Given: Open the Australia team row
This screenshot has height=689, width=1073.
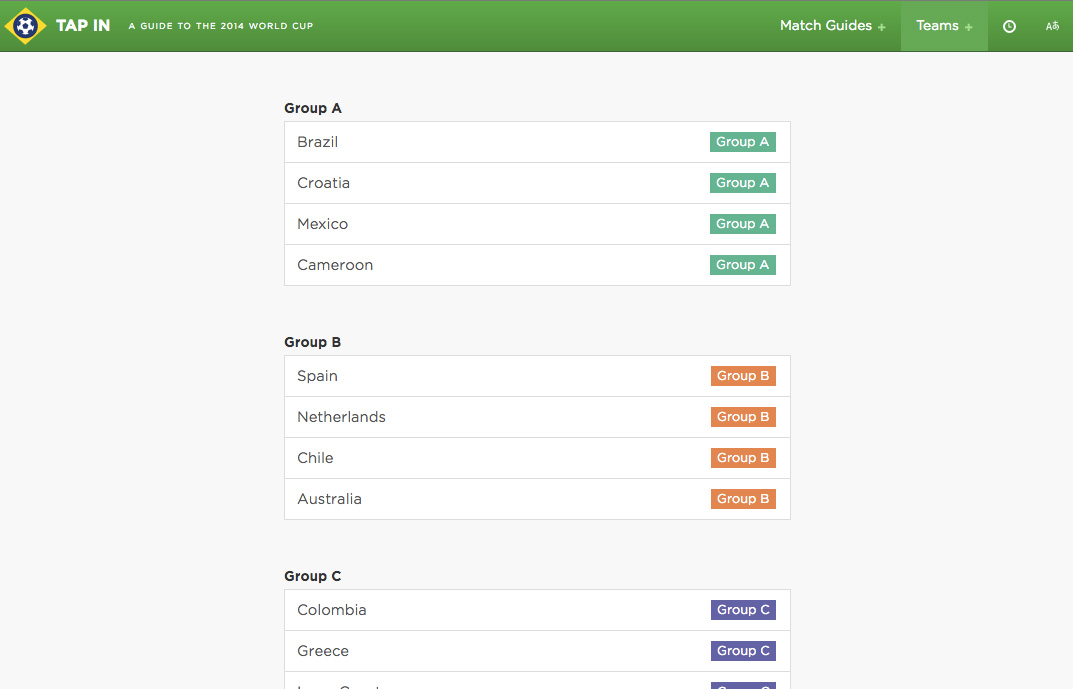Looking at the screenshot, I should pyautogui.click(x=329, y=499).
